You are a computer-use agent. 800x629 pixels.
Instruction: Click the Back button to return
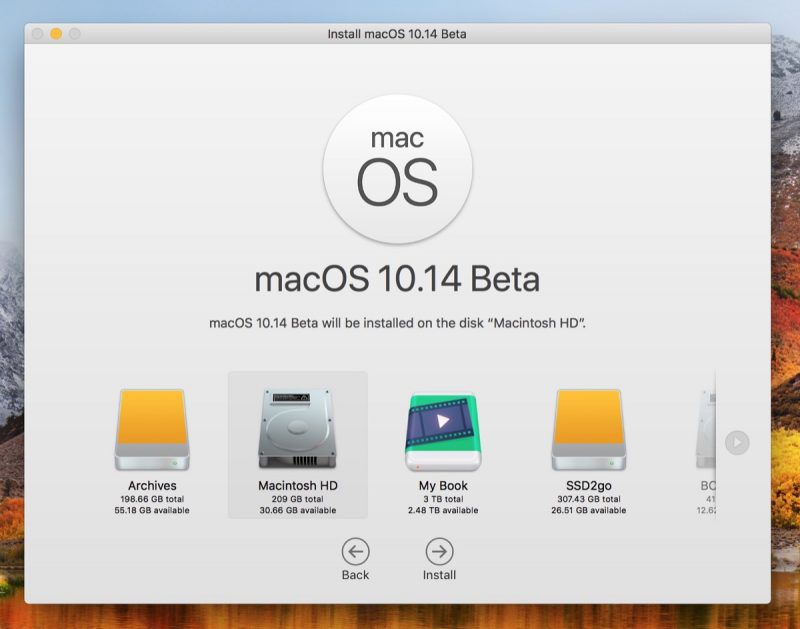[x=356, y=557]
